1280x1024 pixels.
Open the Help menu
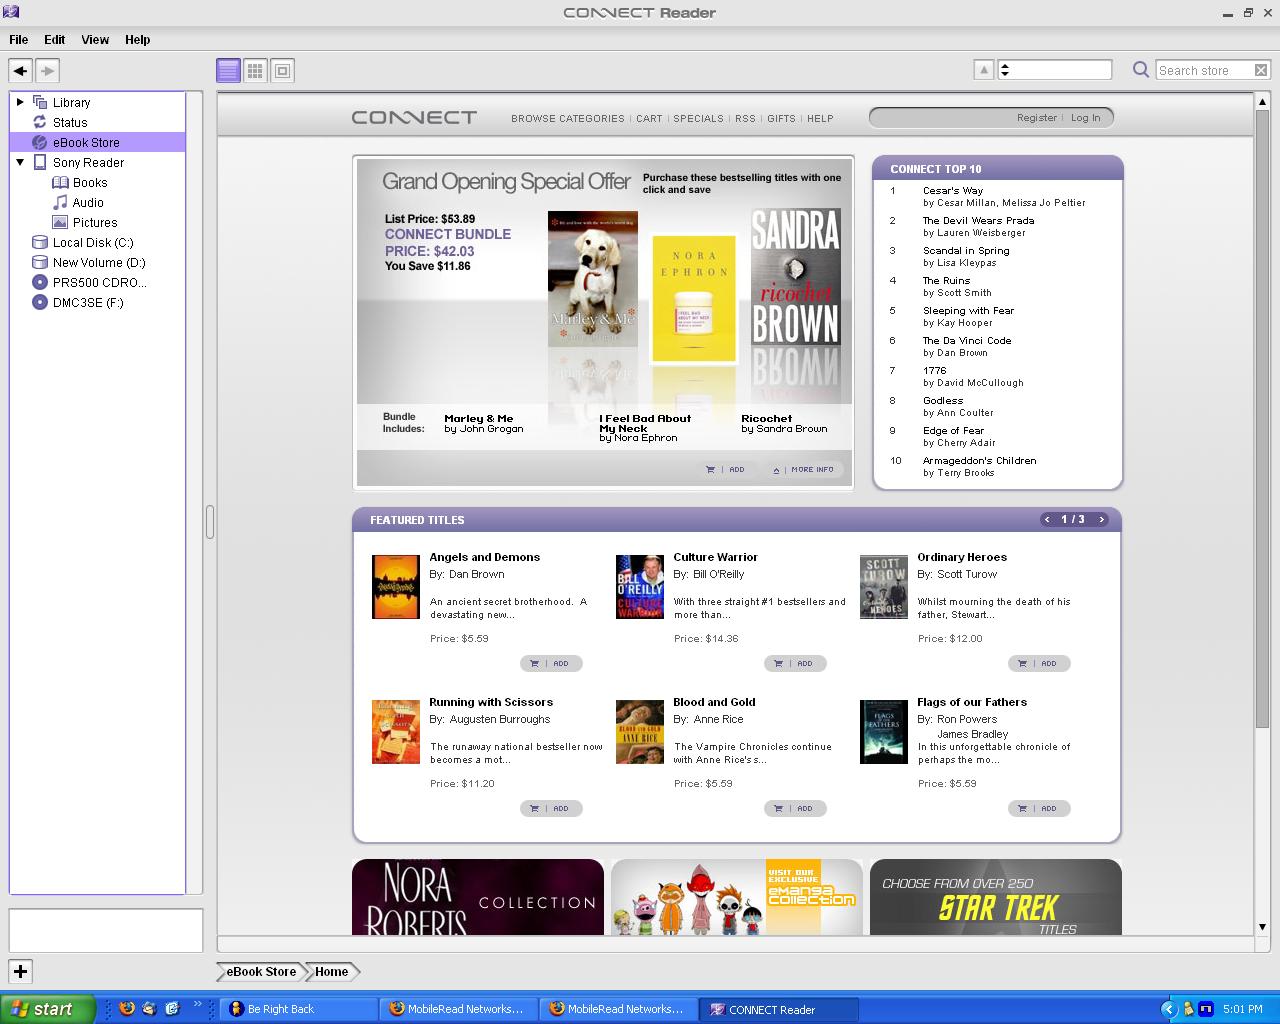tap(138, 40)
